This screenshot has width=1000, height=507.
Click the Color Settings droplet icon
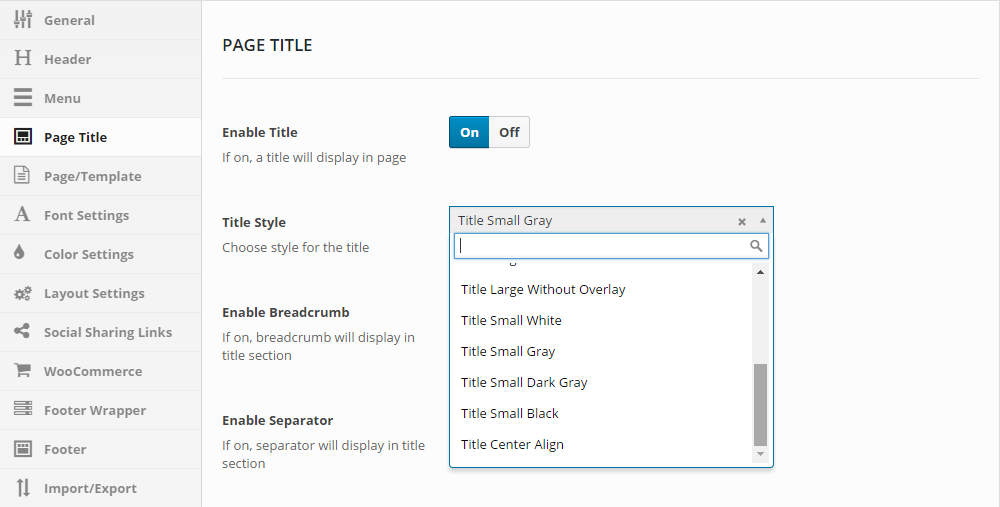pyautogui.click(x=20, y=254)
